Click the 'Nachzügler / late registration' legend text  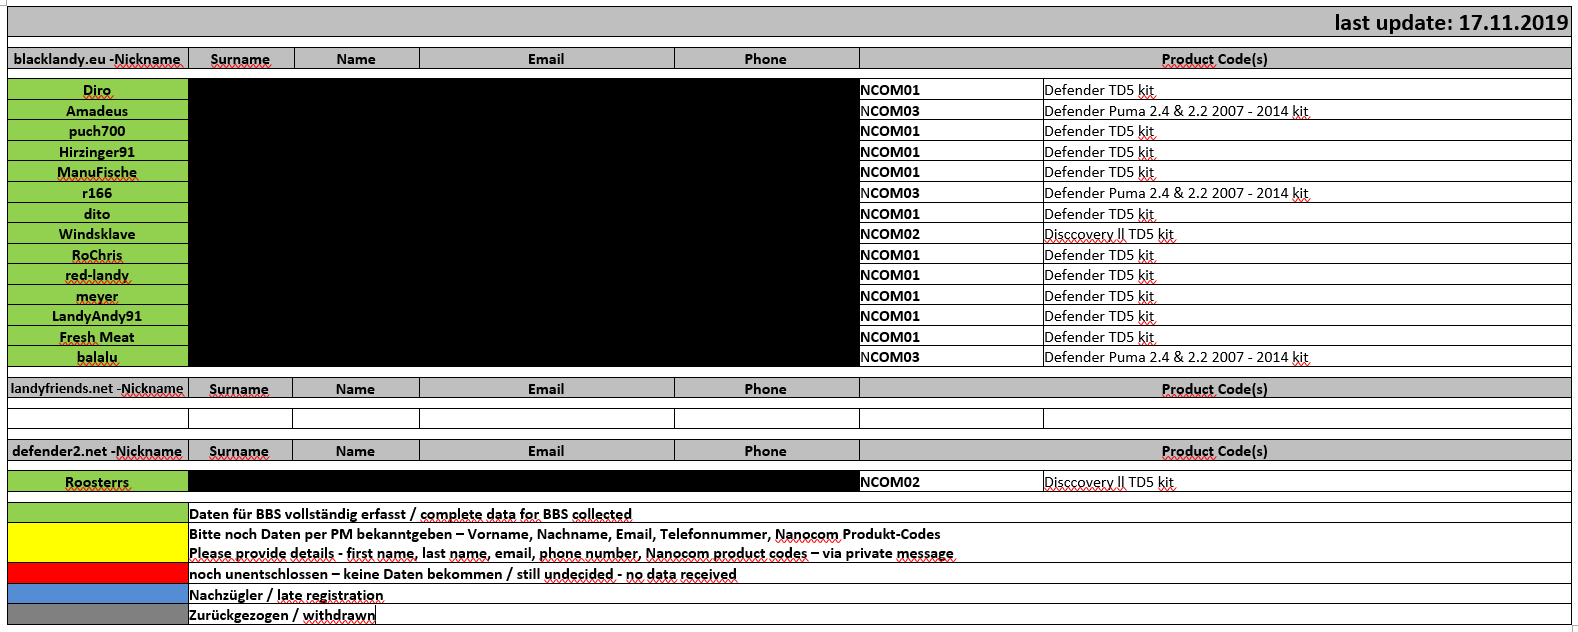point(286,595)
